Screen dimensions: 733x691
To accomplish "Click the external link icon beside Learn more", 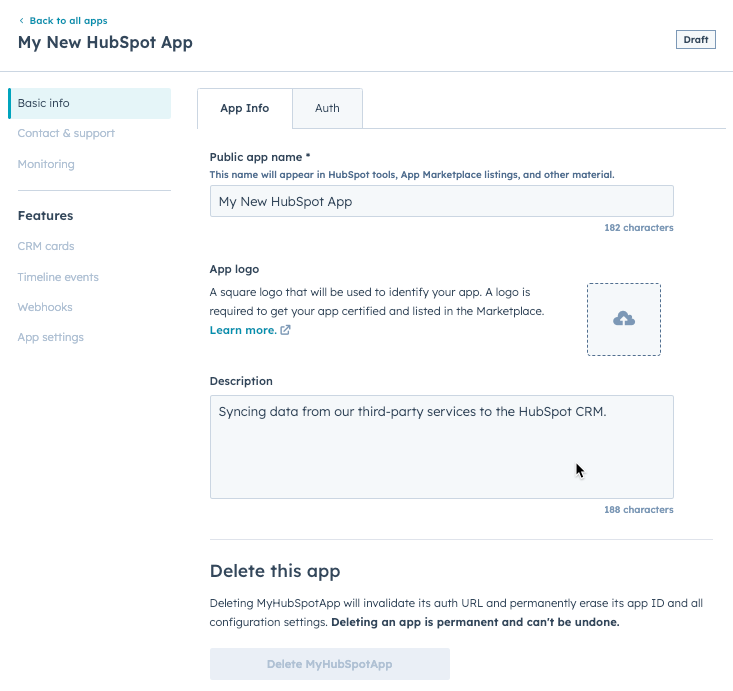I will click(286, 330).
